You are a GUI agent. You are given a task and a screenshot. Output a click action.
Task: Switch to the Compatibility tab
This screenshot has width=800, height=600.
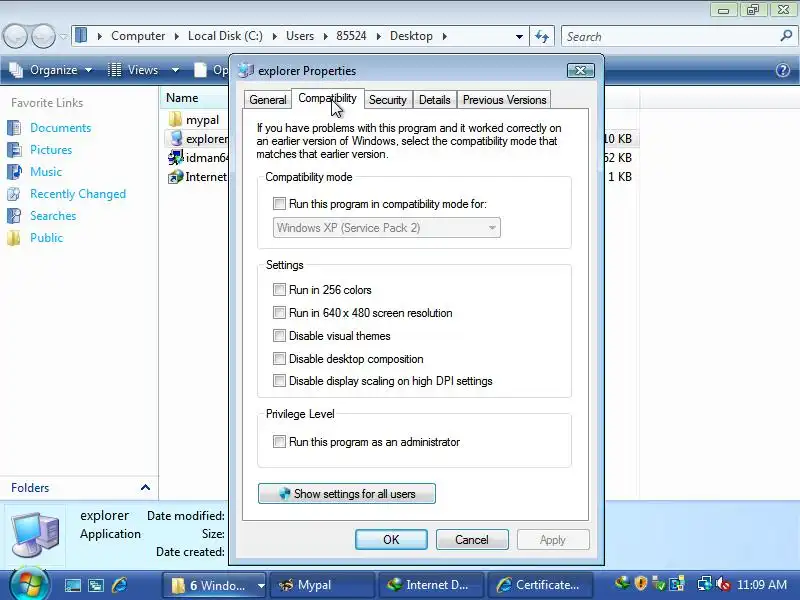tap(327, 98)
